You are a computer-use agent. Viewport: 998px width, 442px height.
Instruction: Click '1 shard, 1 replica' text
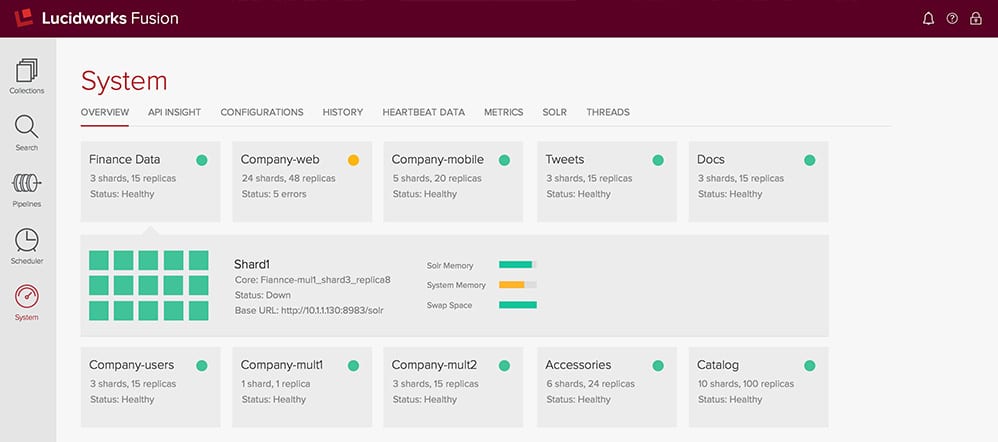(x=276, y=384)
